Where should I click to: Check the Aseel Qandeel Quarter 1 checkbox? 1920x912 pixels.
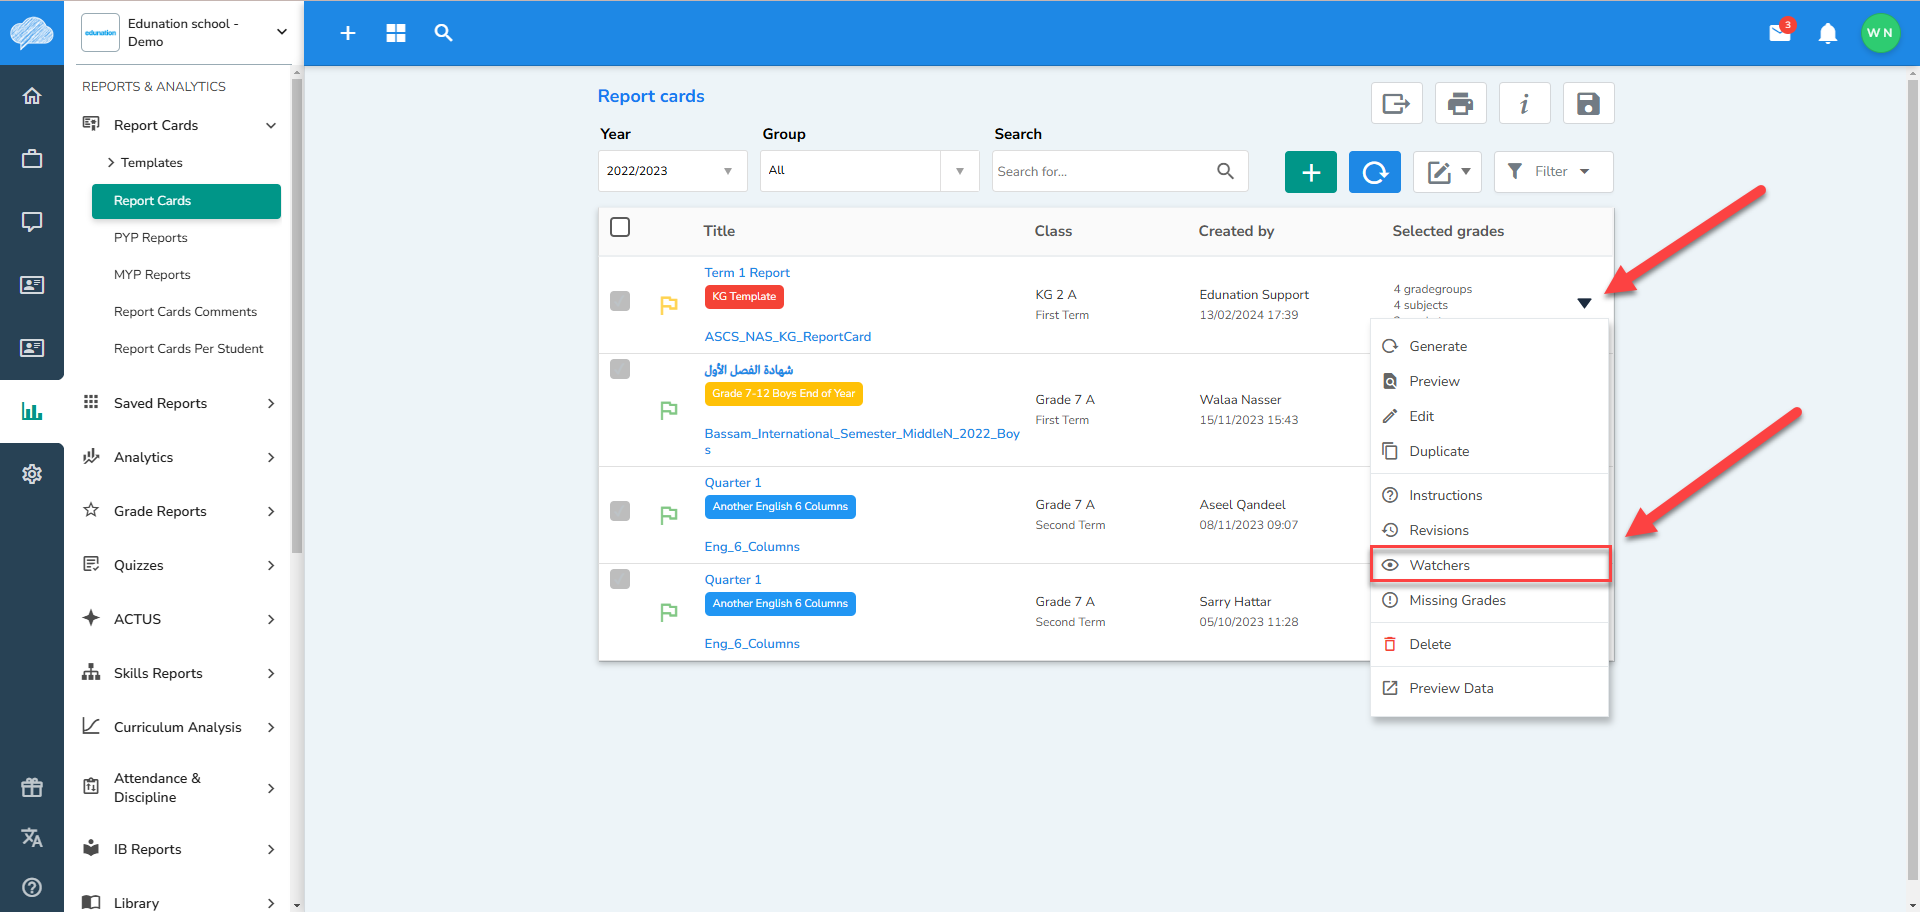(620, 511)
